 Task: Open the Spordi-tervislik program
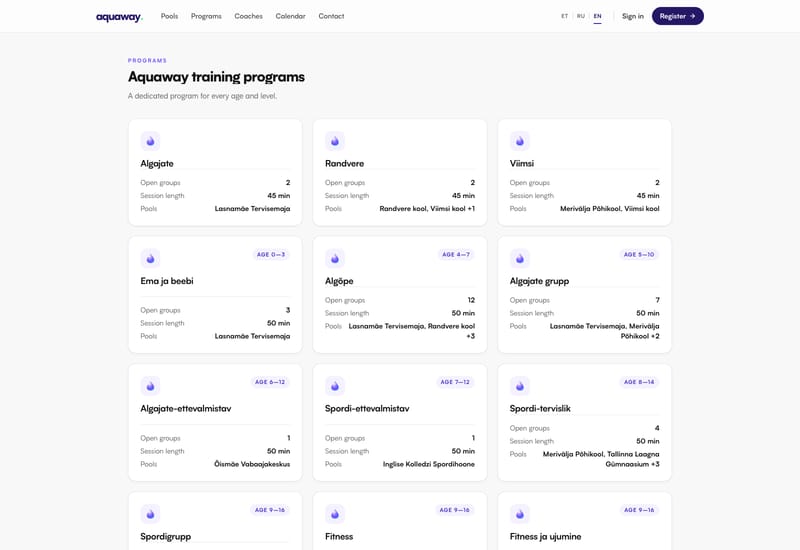540,409
